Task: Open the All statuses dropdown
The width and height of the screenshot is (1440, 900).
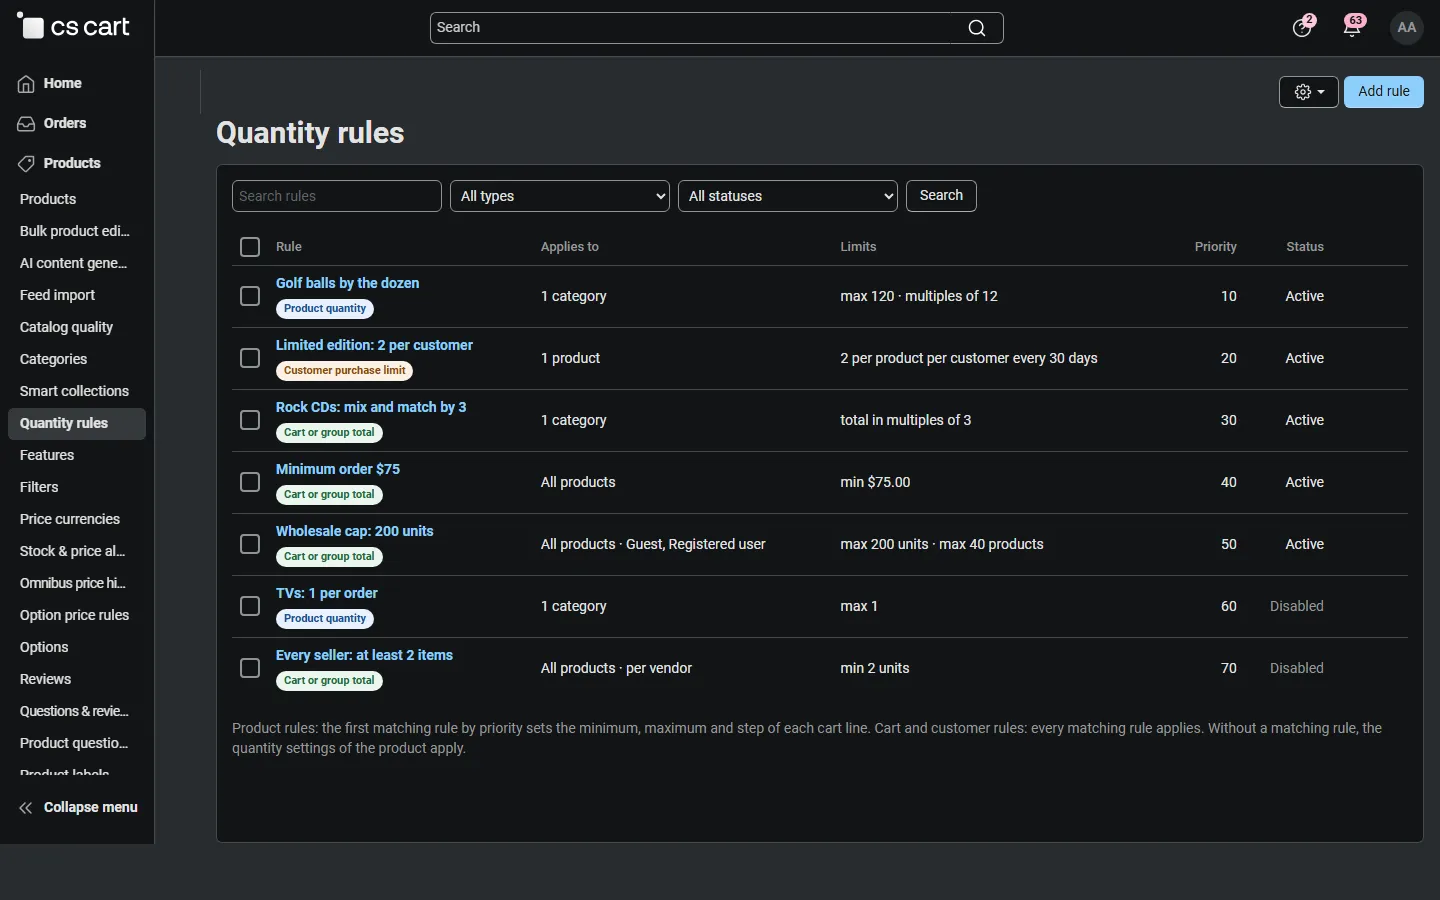Action: tap(788, 196)
